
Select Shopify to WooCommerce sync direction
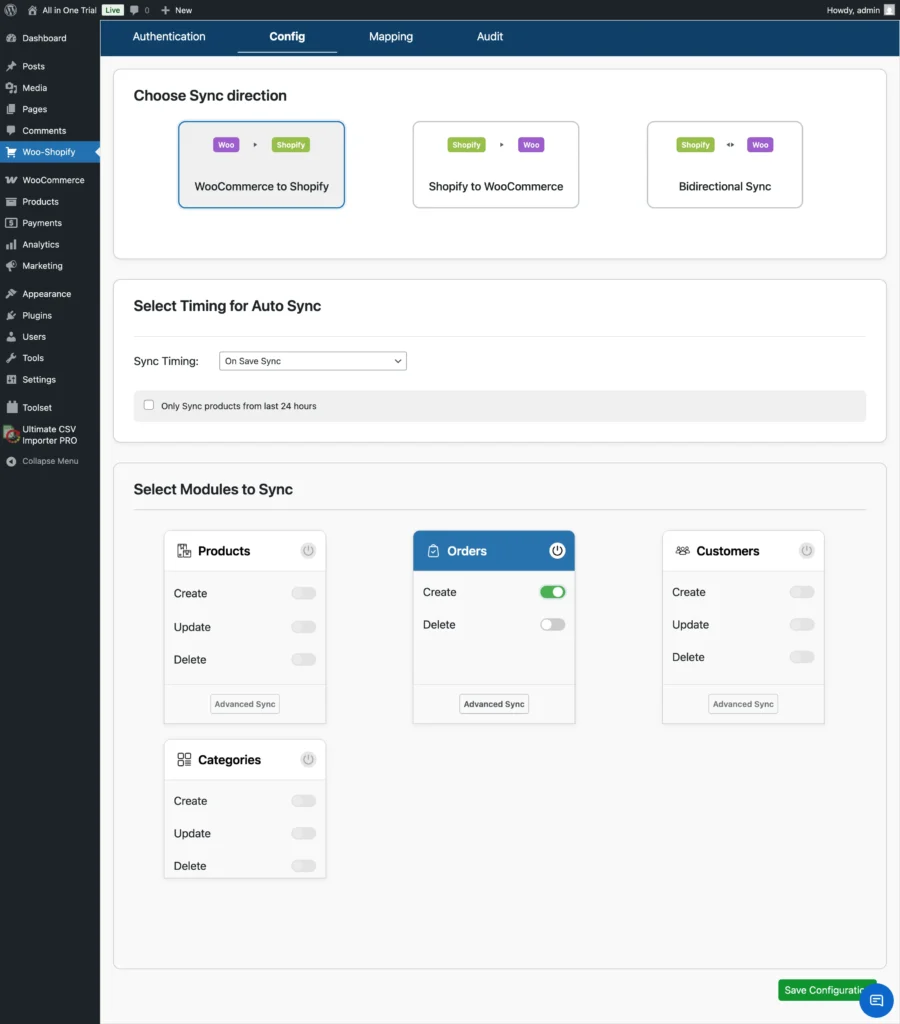495,164
